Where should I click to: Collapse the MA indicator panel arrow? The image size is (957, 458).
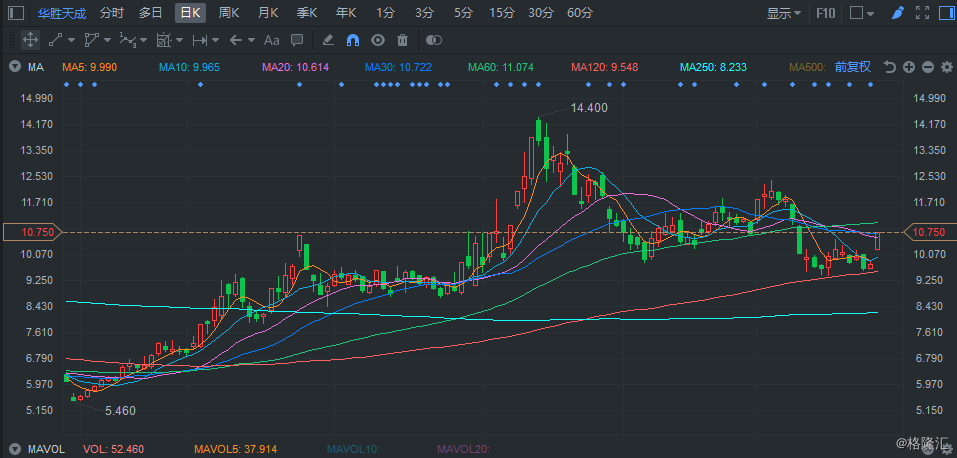15,67
